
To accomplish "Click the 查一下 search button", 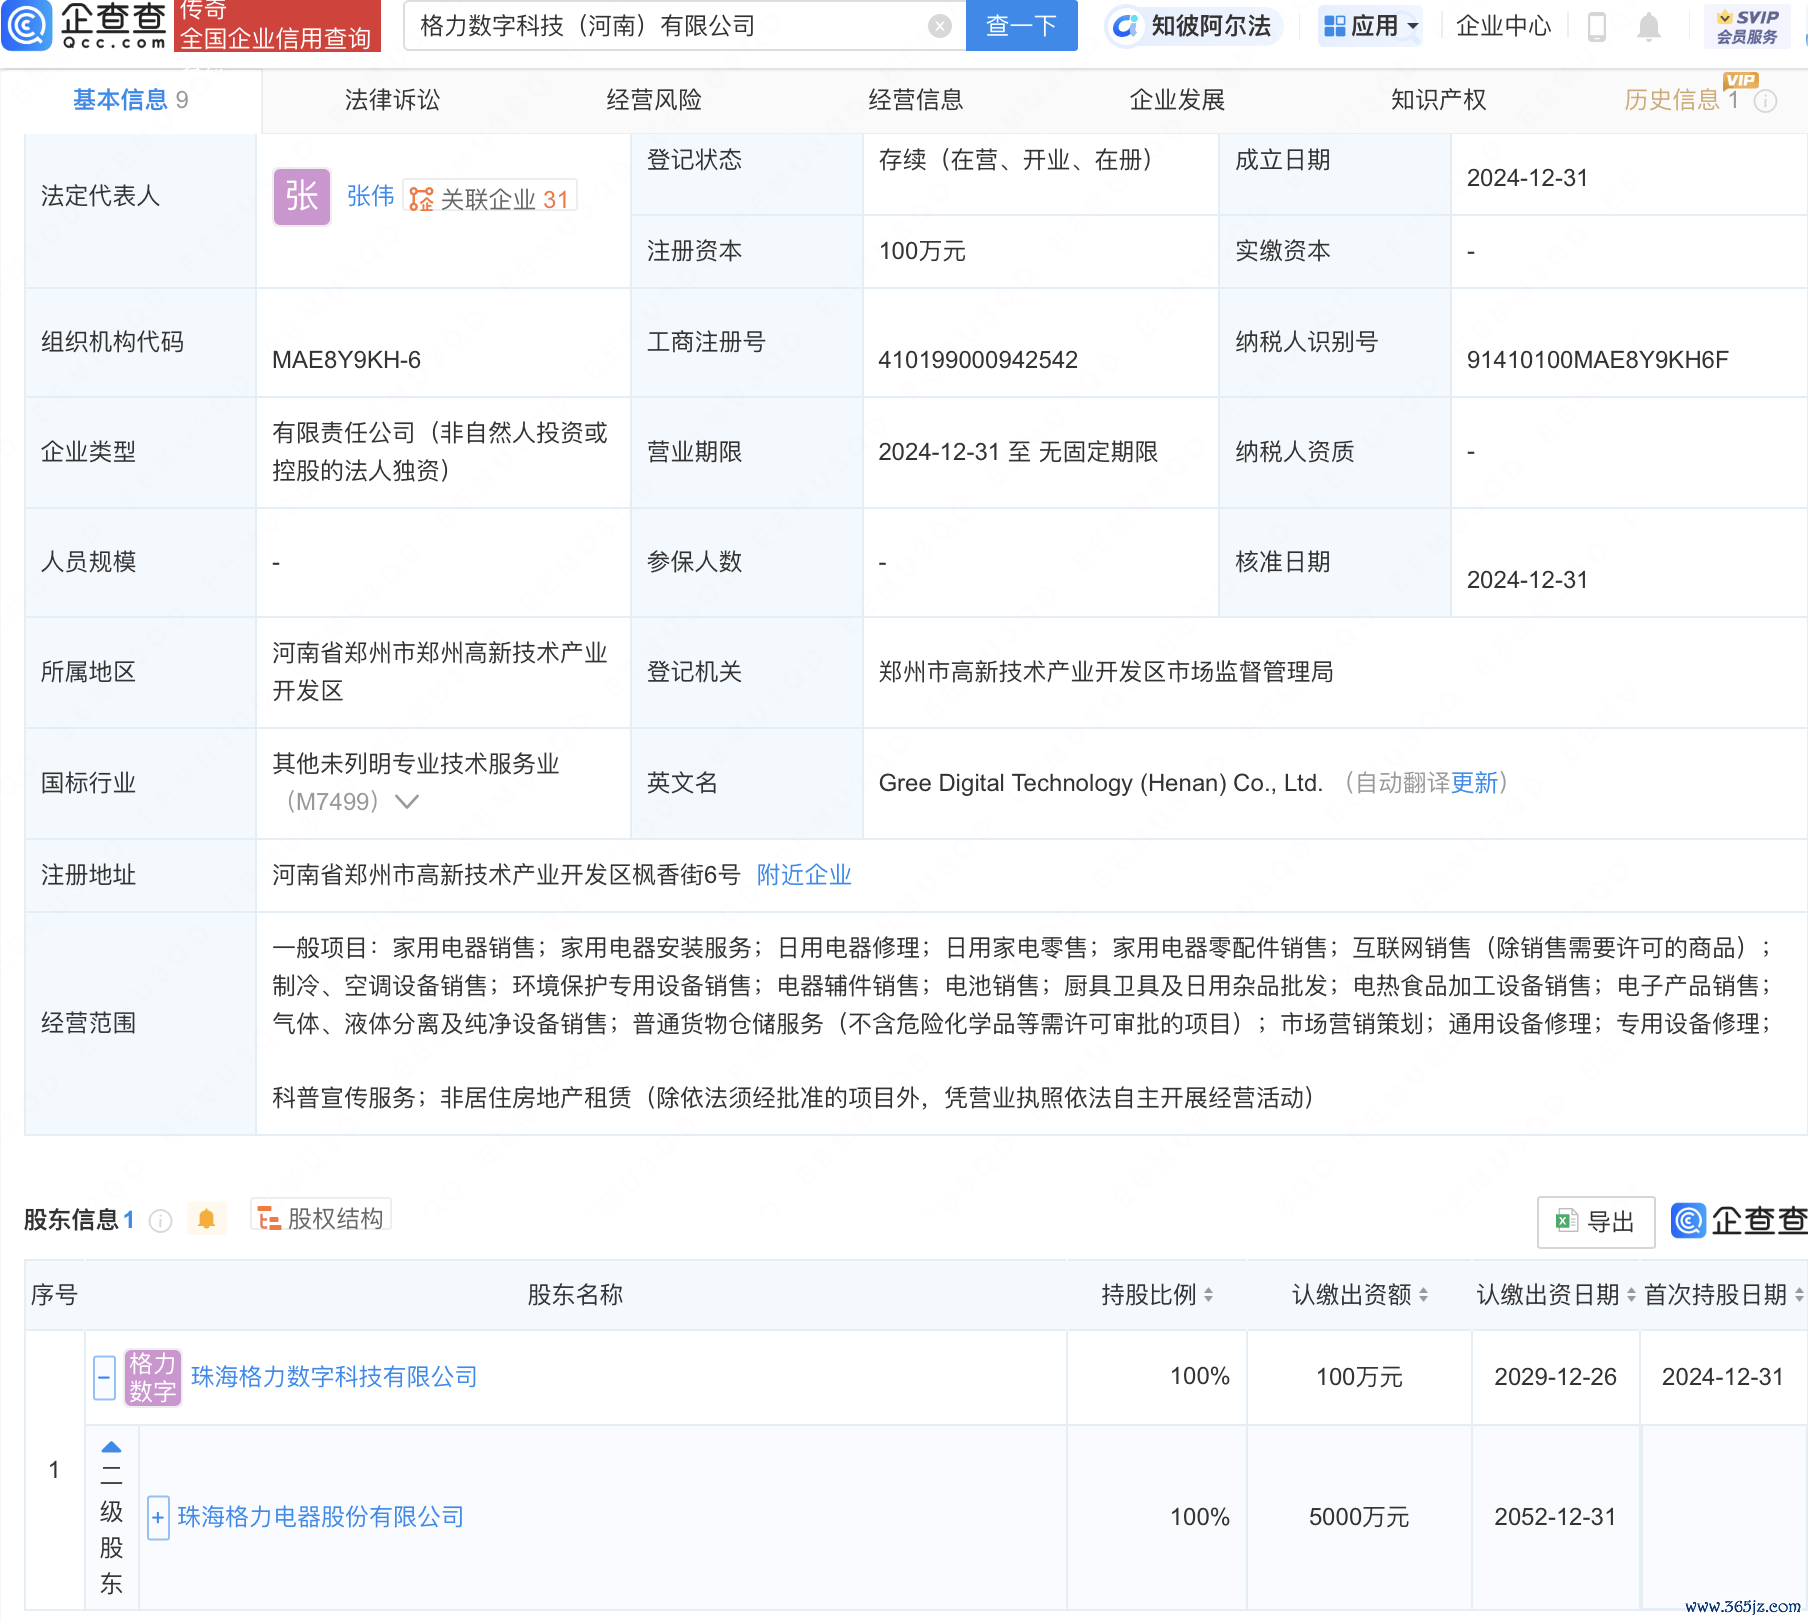I will [x=1021, y=26].
